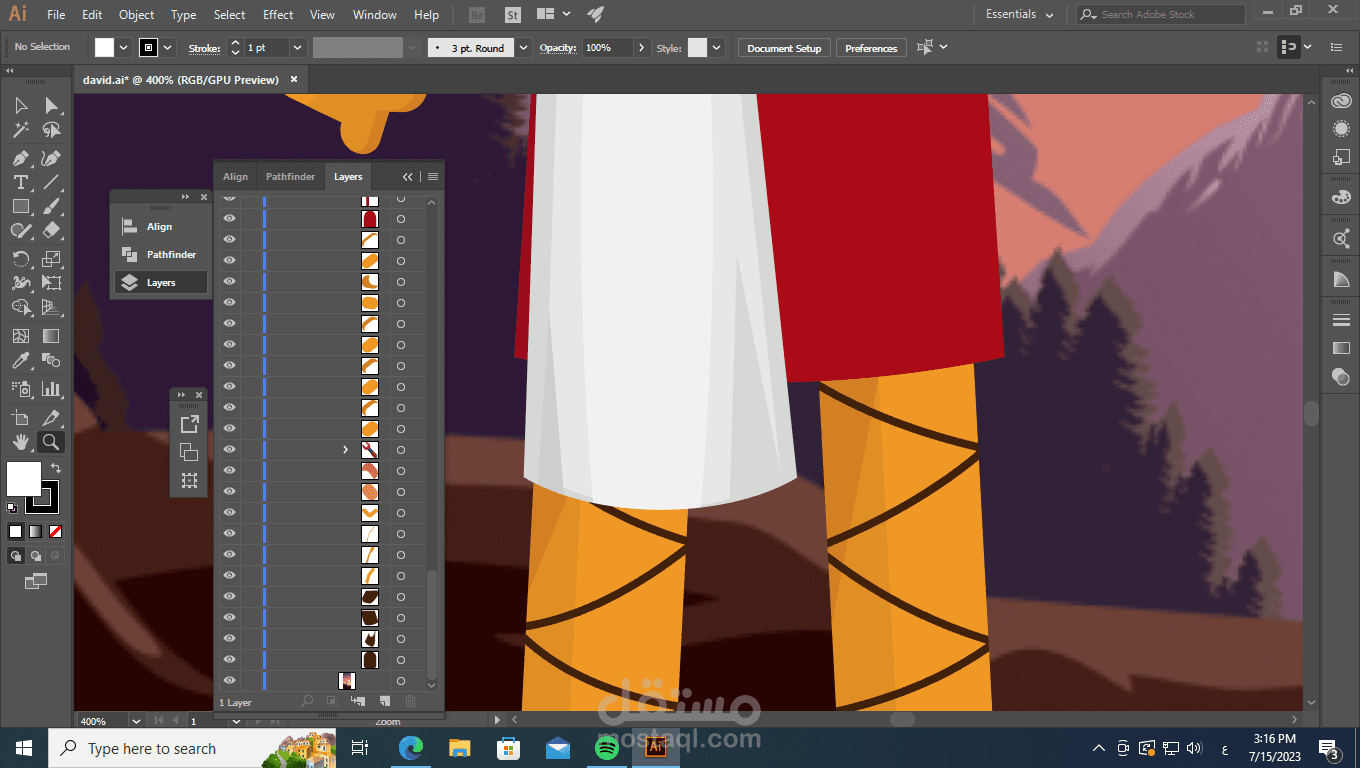The image size is (1360, 768).
Task: Select the Rotate tool
Action: point(20,259)
